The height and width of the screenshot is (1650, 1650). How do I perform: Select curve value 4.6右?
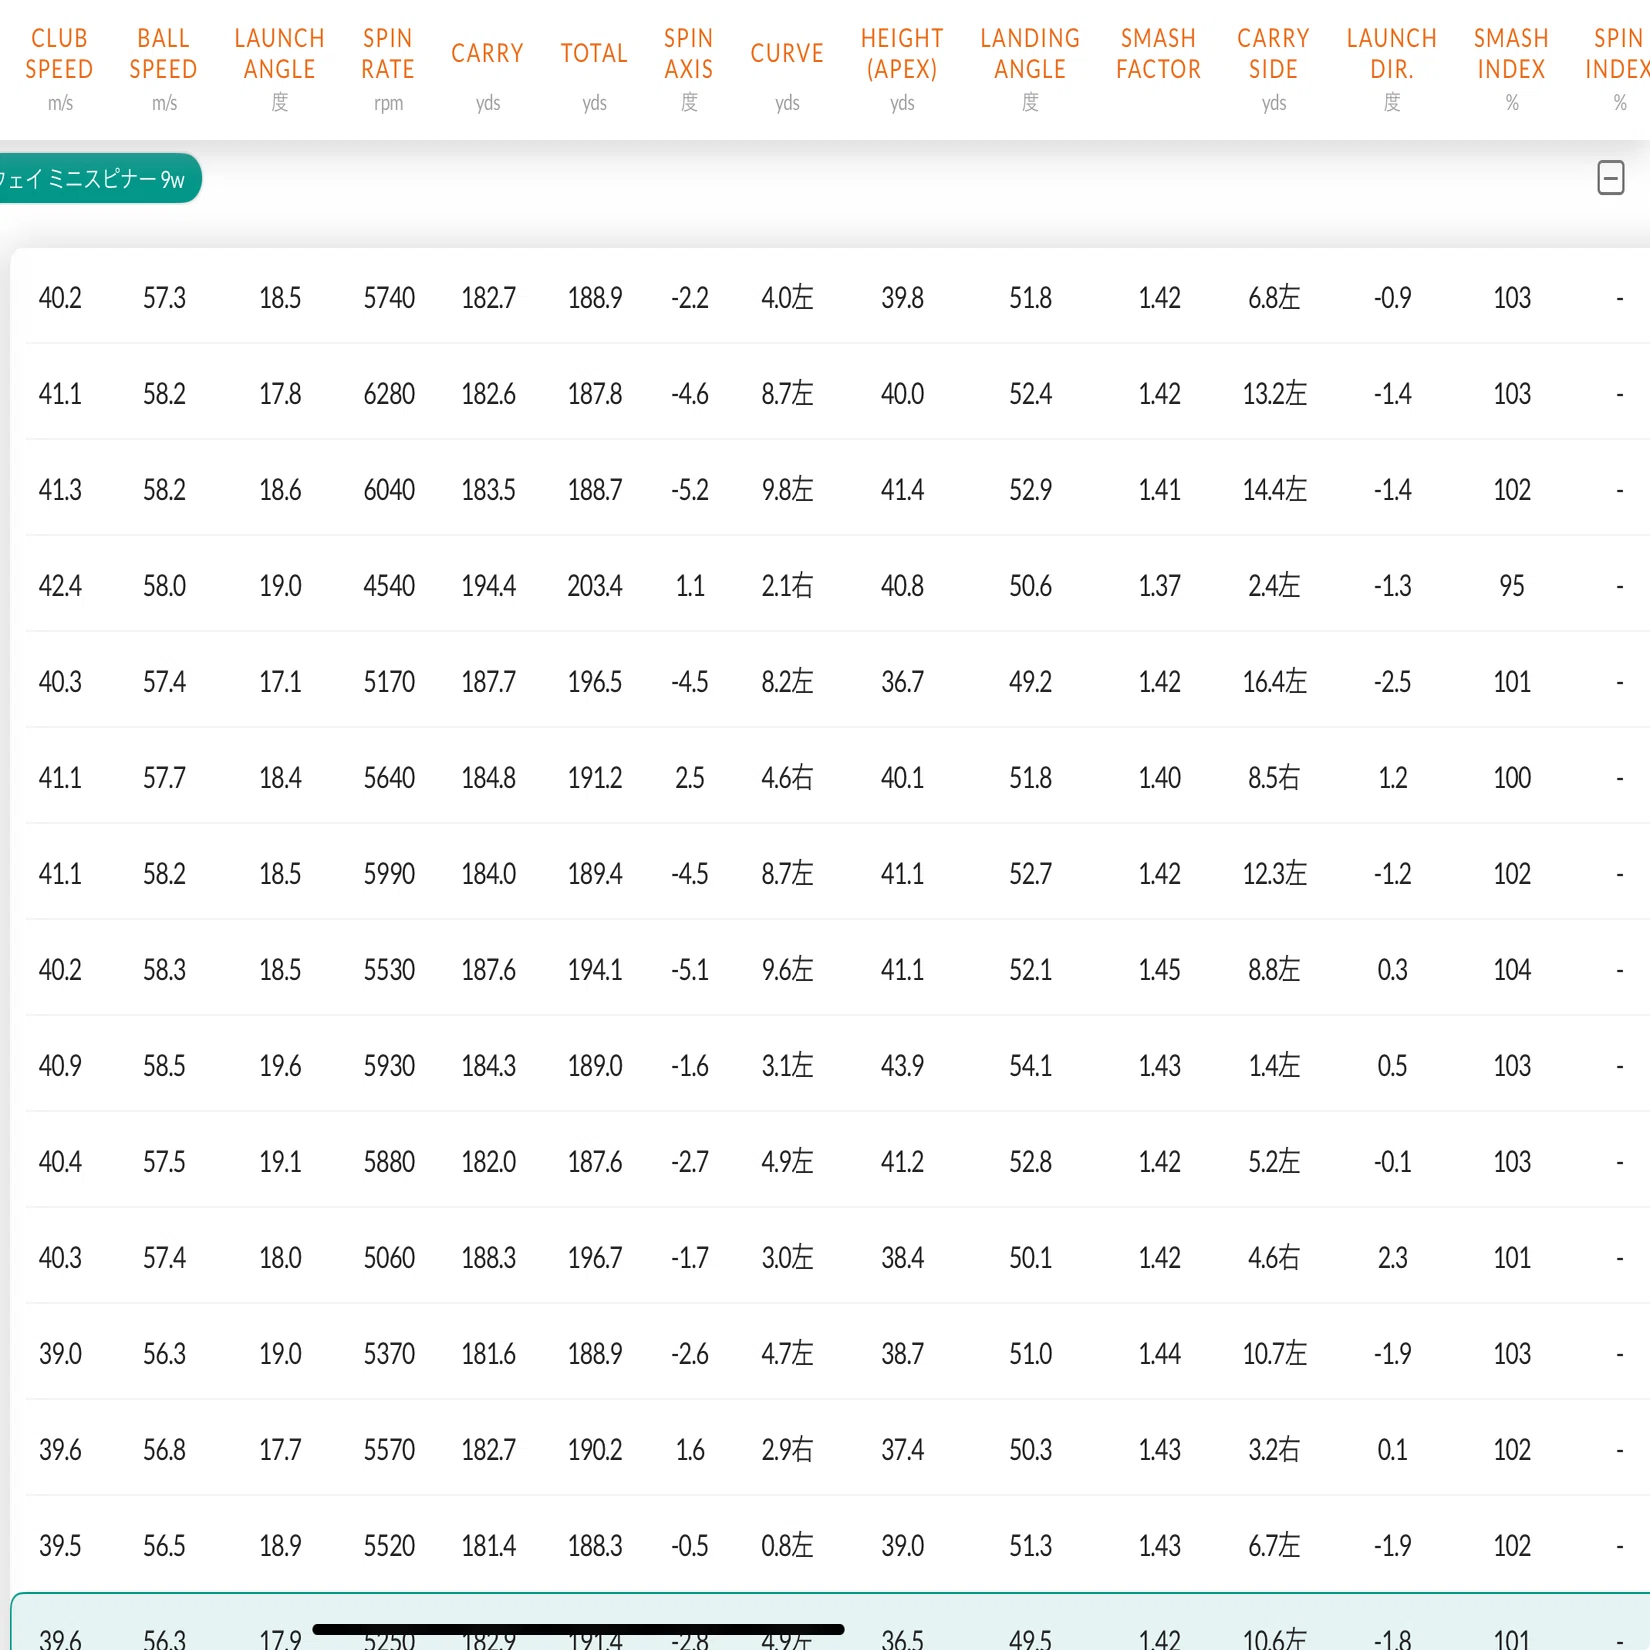[x=787, y=778]
